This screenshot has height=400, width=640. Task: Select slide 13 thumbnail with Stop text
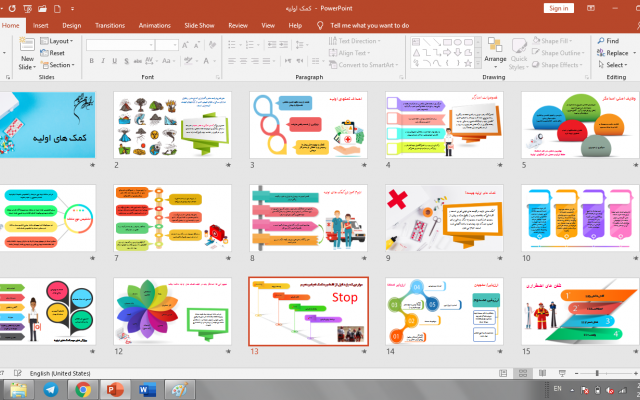(x=309, y=311)
